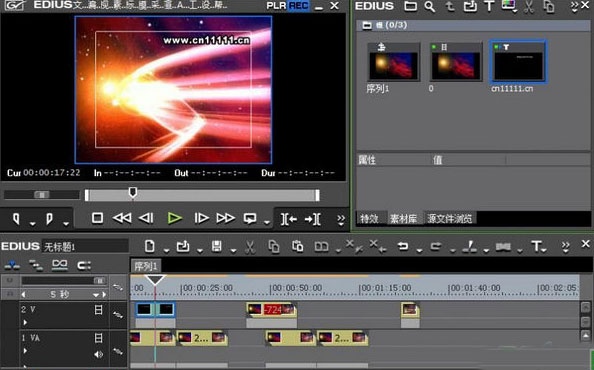Select the cn11111.cn title clip thumbnail
The image size is (594, 370).
(518, 62)
